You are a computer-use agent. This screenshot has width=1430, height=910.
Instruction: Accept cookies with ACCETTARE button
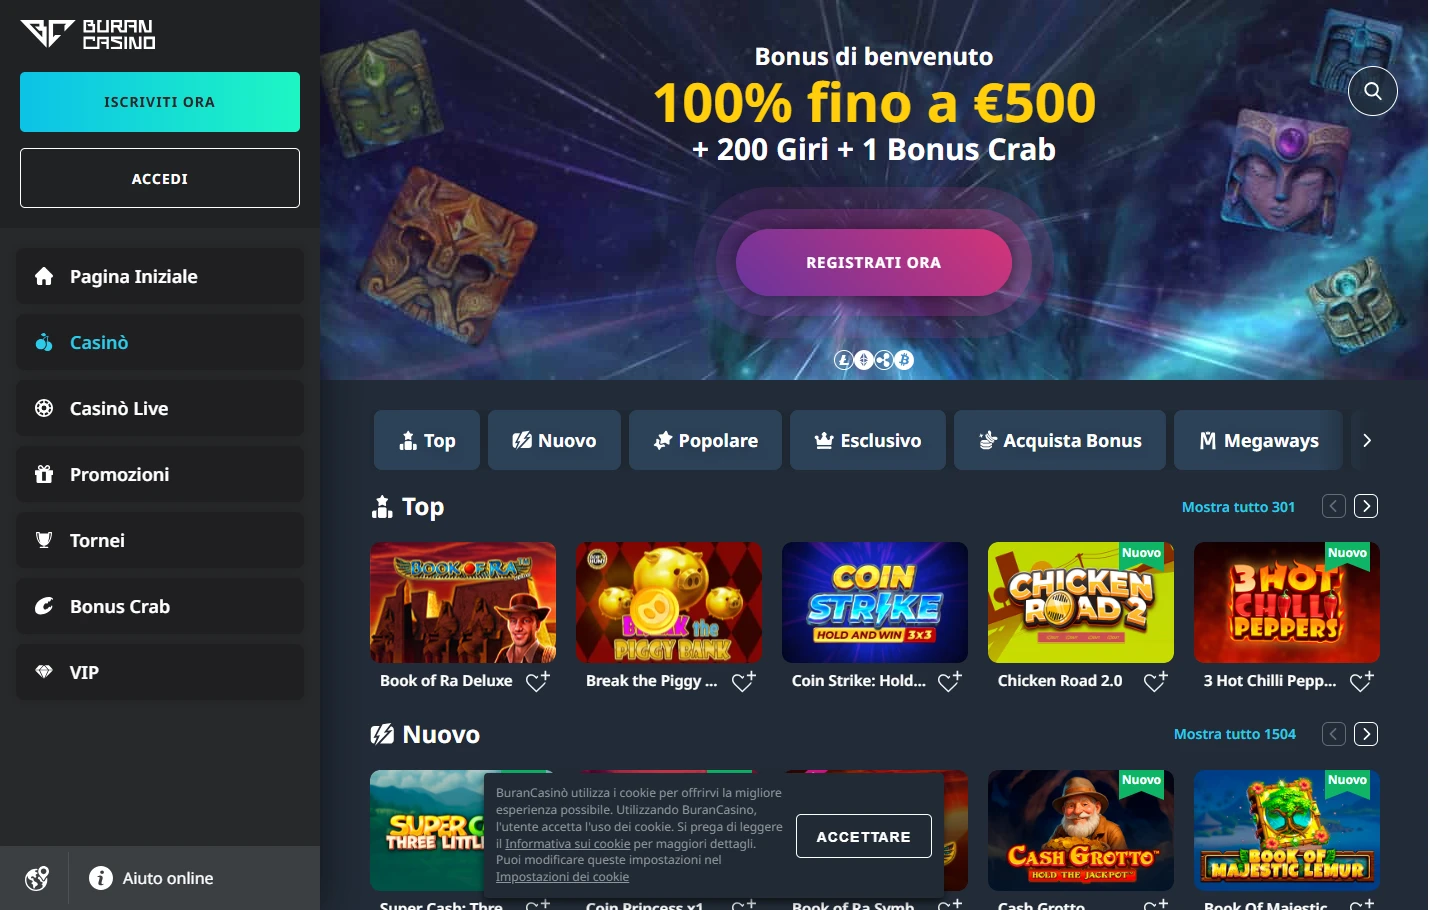pyautogui.click(x=864, y=836)
